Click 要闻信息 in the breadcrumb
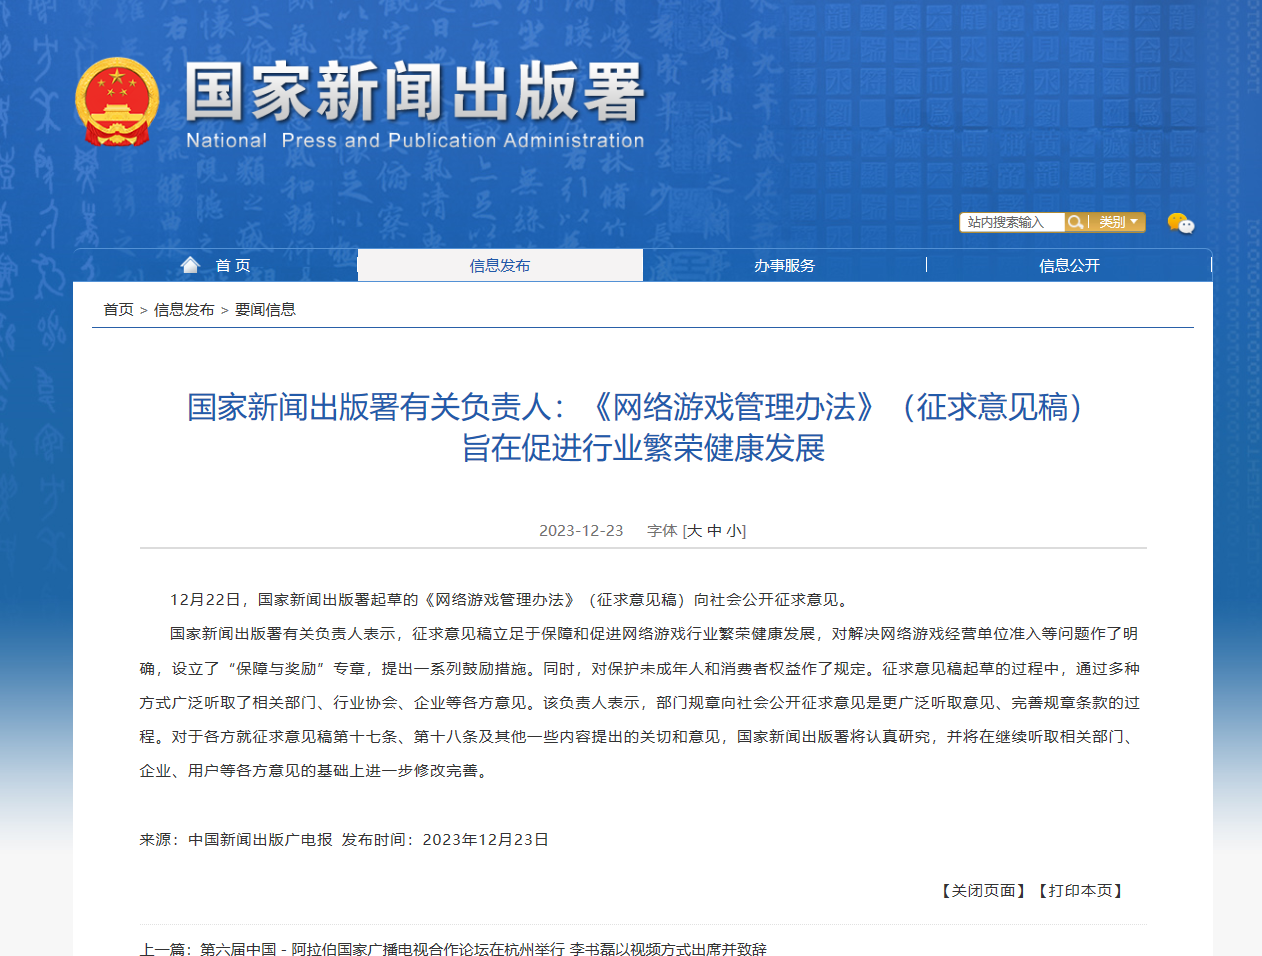 click(265, 310)
